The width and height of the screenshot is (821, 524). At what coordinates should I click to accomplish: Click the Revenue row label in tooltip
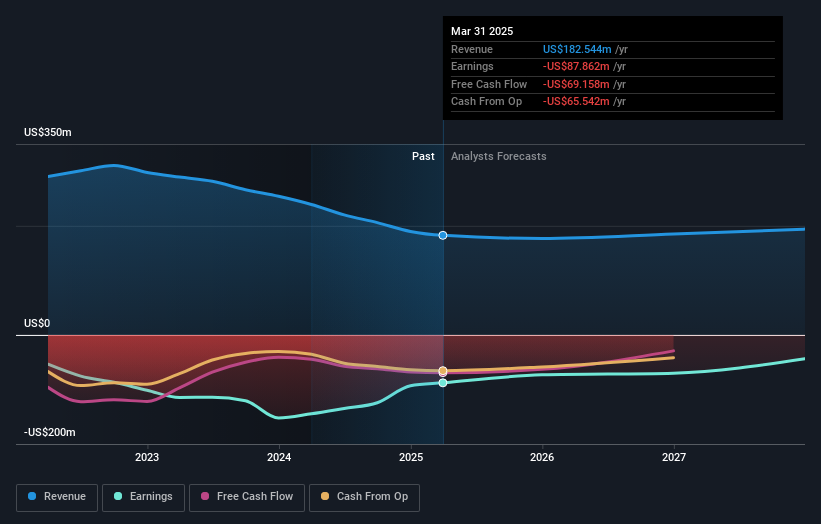[472, 49]
